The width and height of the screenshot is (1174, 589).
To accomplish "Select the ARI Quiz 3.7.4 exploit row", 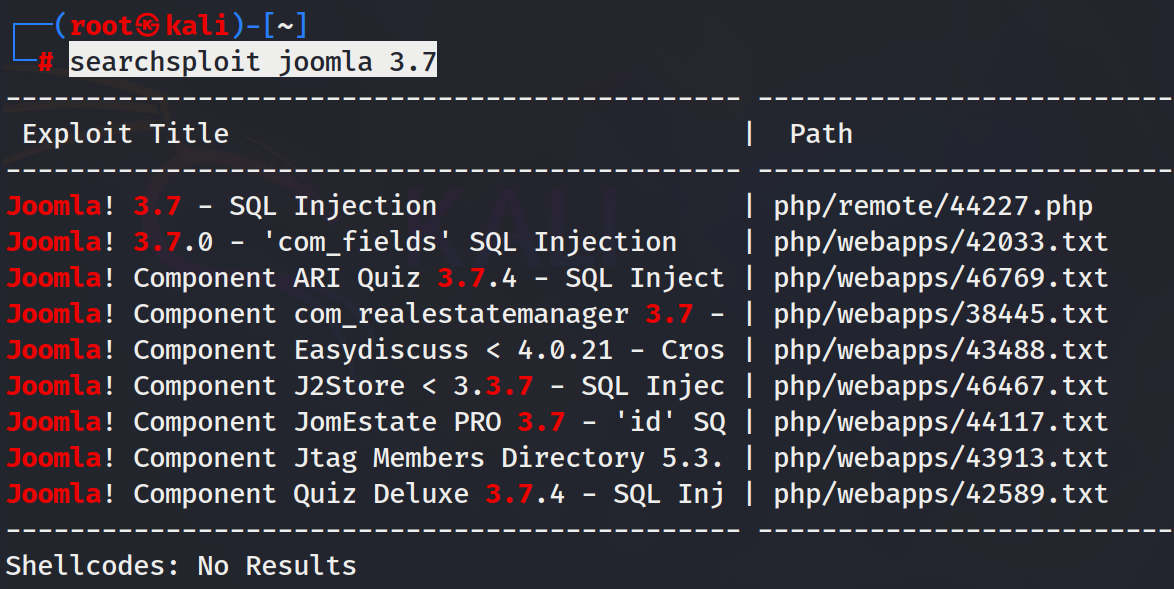I will click(365, 279).
